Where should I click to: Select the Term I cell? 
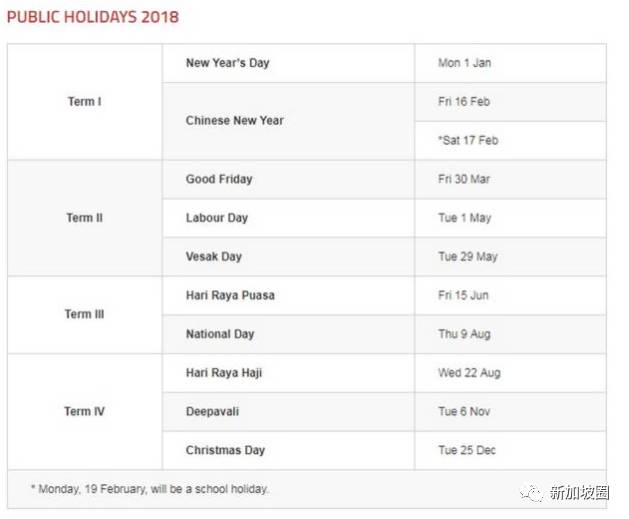(x=84, y=102)
